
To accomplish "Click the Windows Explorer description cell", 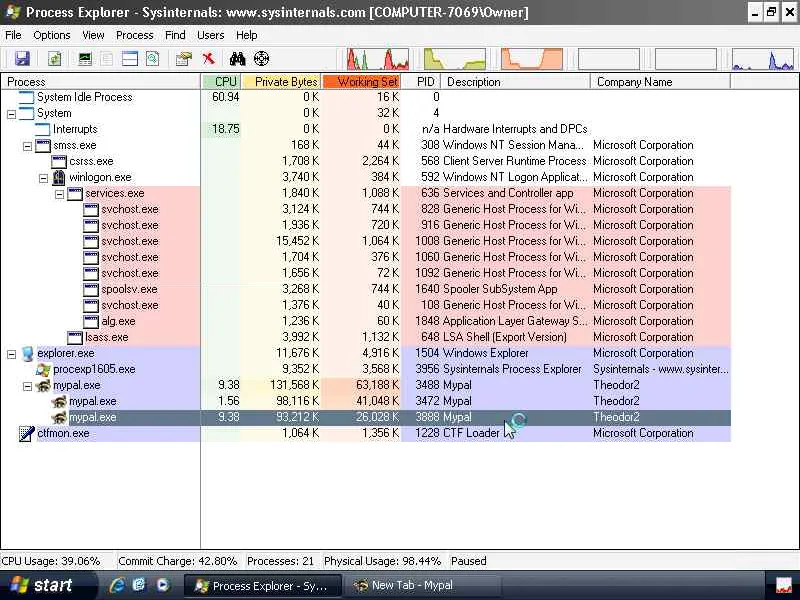I will click(486, 353).
